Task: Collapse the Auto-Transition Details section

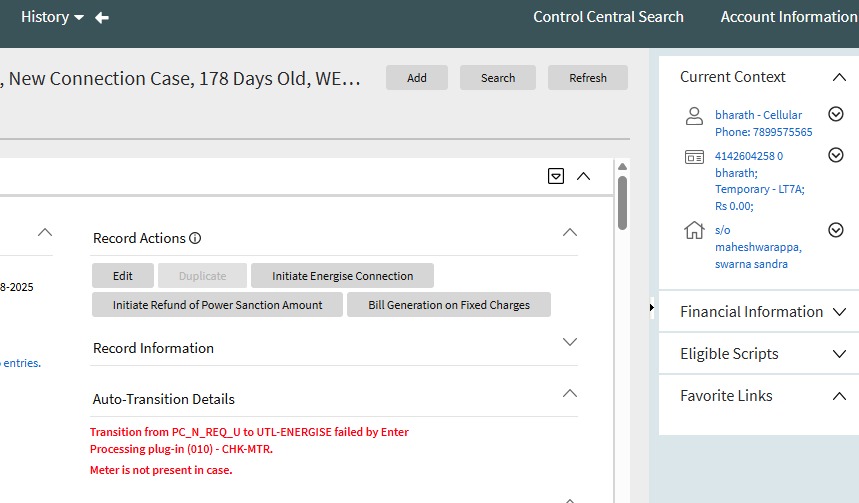Action: [570, 394]
